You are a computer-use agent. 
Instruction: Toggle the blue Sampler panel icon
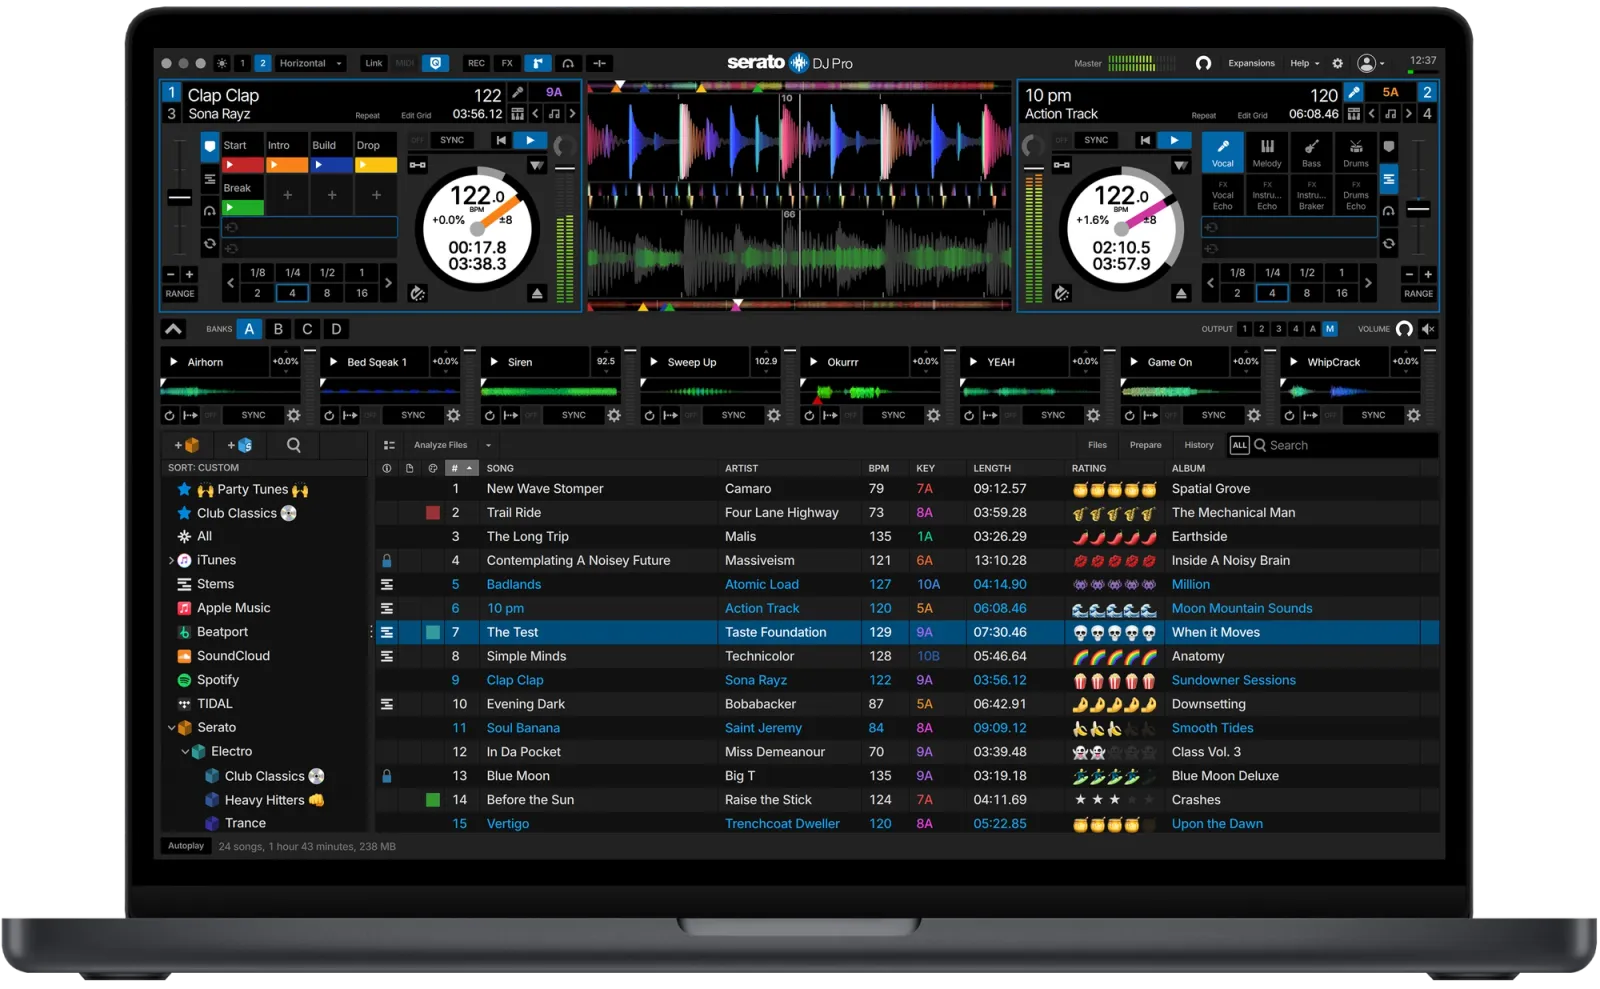tap(537, 63)
